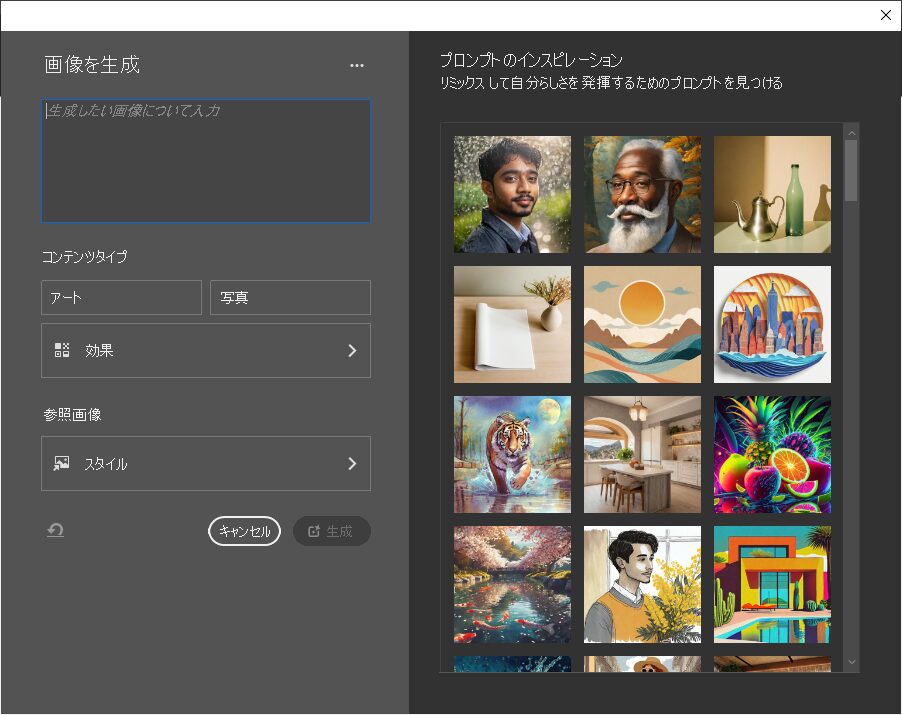Click the 生成 button
This screenshot has width=902, height=715.
click(332, 531)
